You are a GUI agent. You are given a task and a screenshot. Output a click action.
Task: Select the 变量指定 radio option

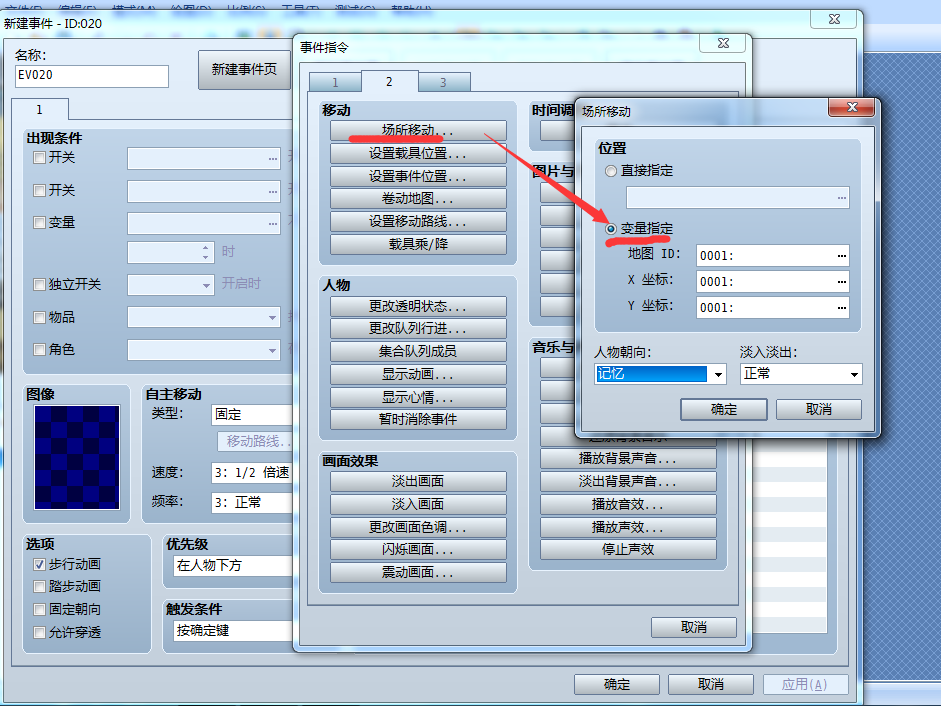click(611, 229)
